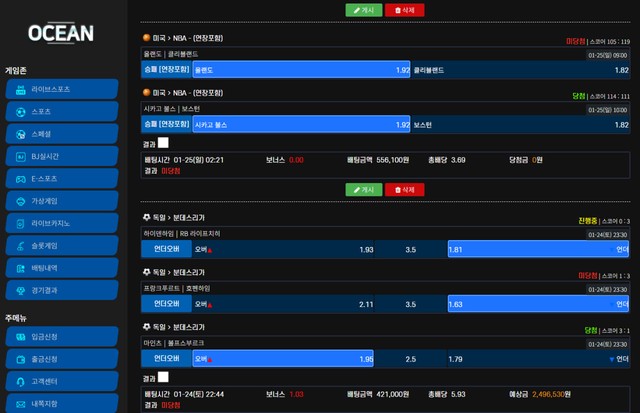Click the top green 게시 button
640x413 pixels.
[x=363, y=10]
